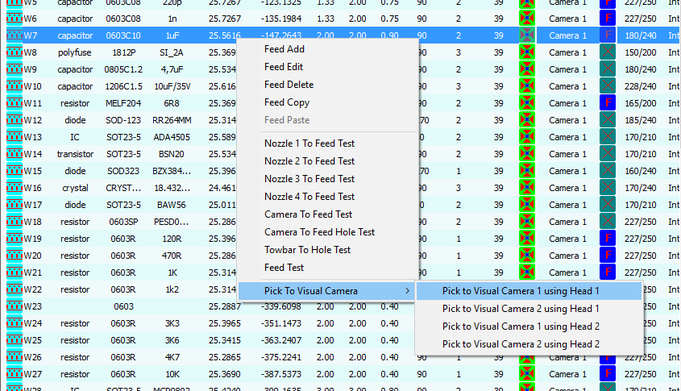Click the teal X icon in row W8
Viewport: 681px width, 391px height.
pyautogui.click(x=608, y=53)
